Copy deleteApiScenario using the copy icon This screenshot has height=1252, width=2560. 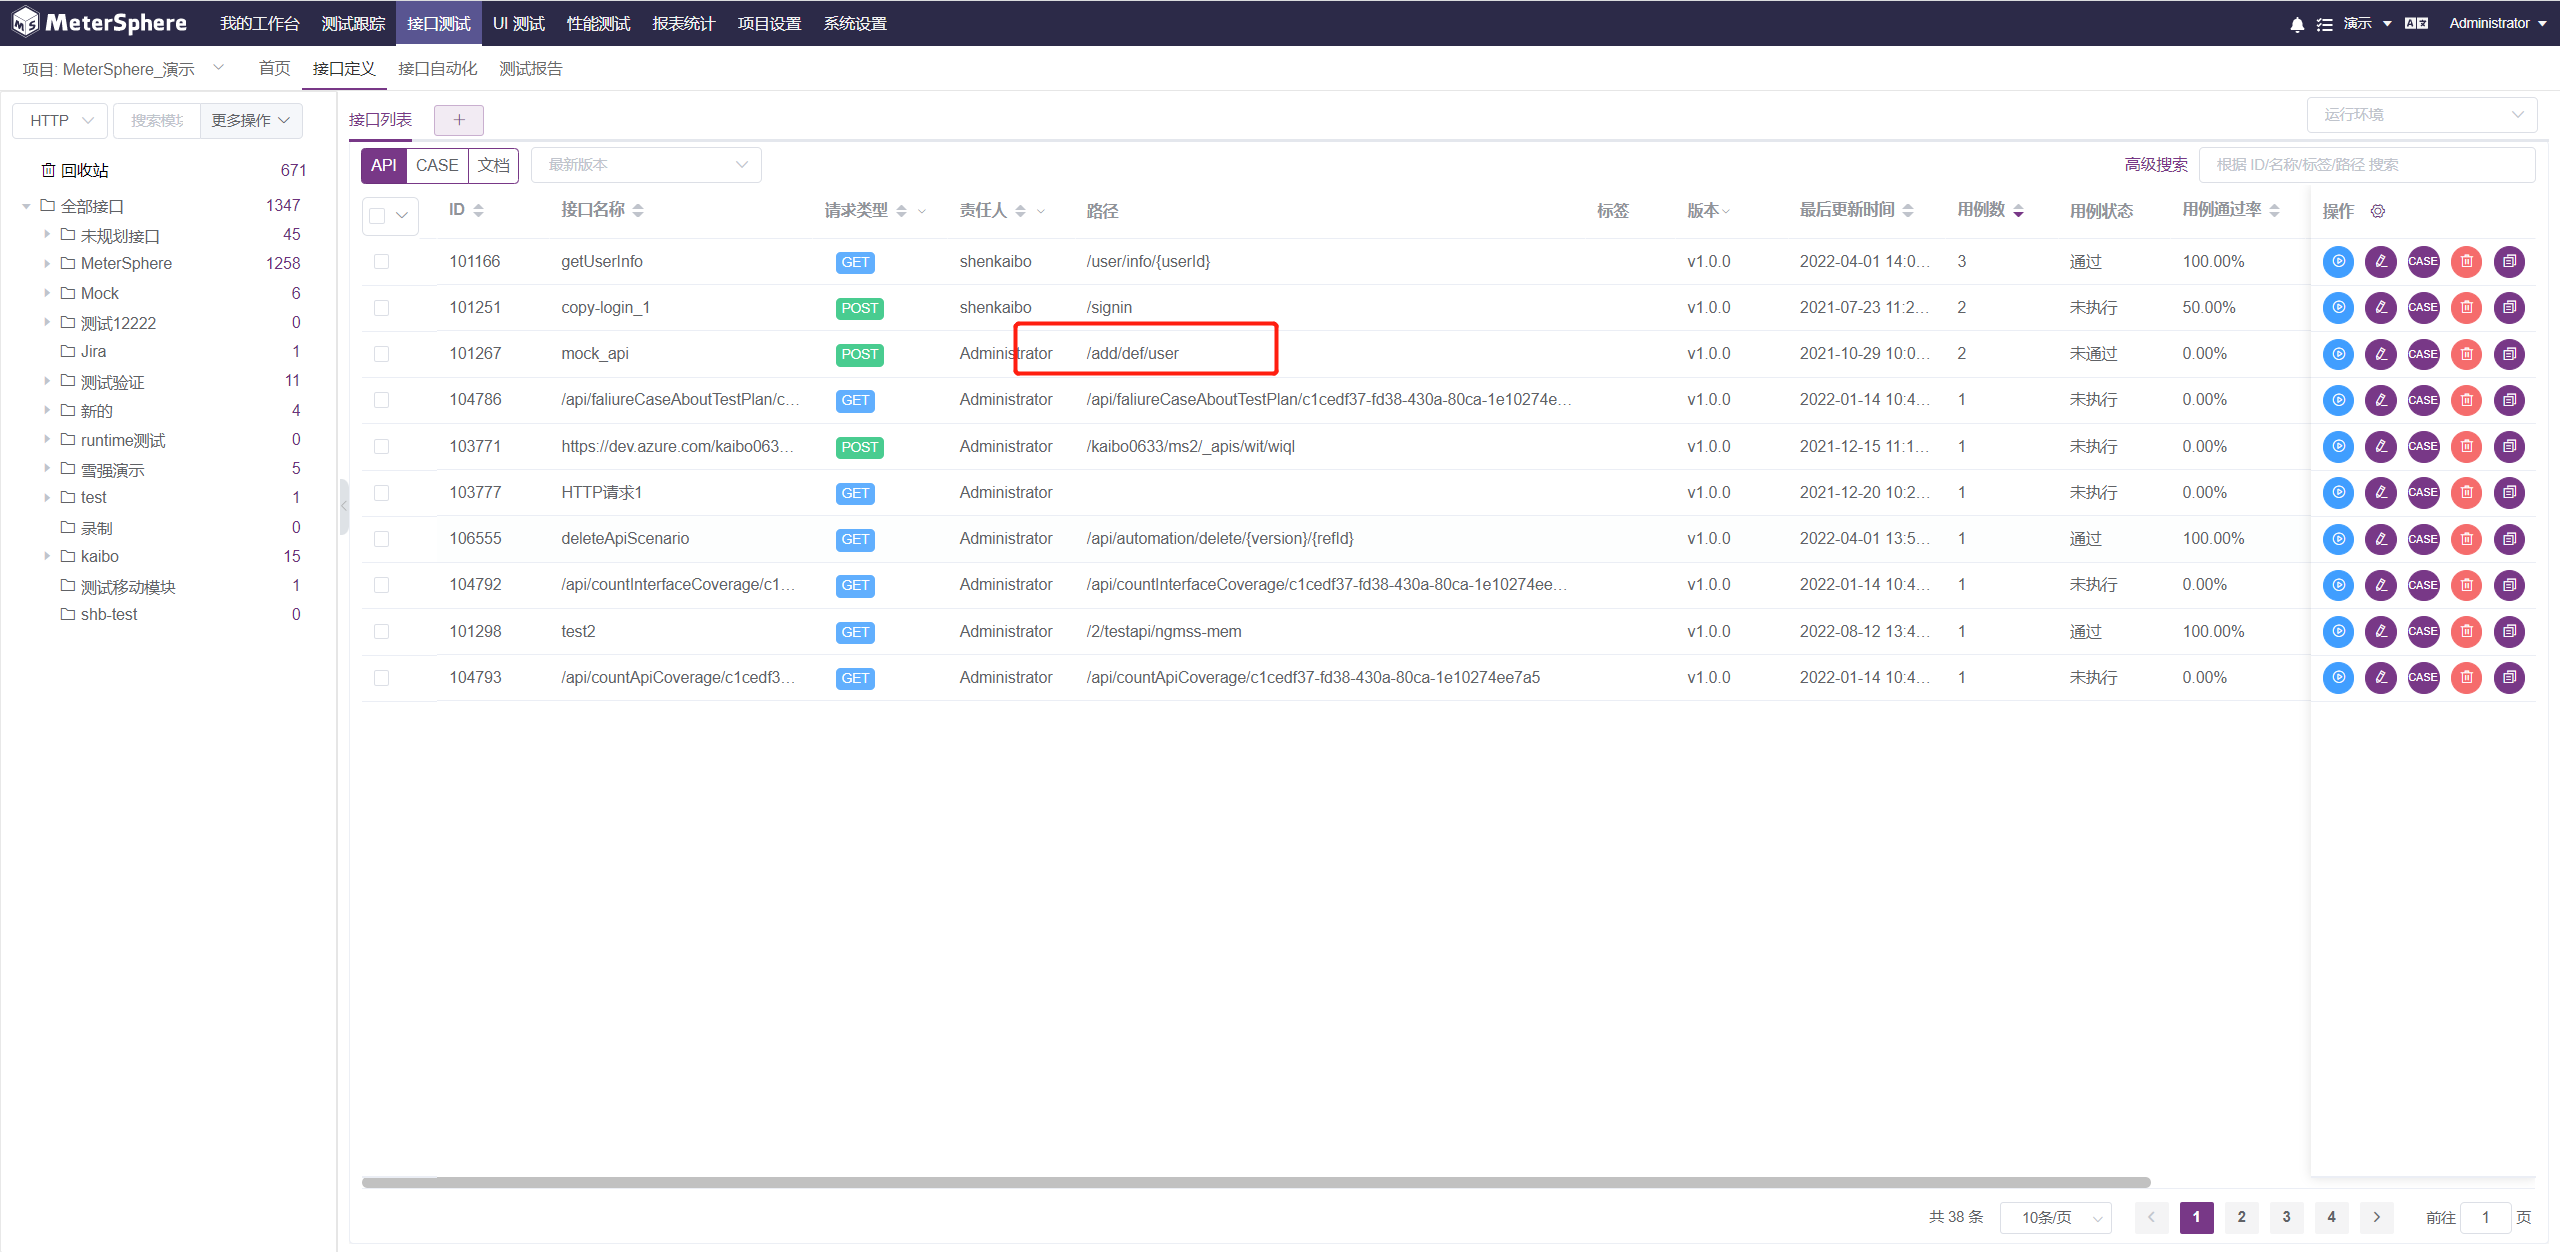pos(2509,539)
